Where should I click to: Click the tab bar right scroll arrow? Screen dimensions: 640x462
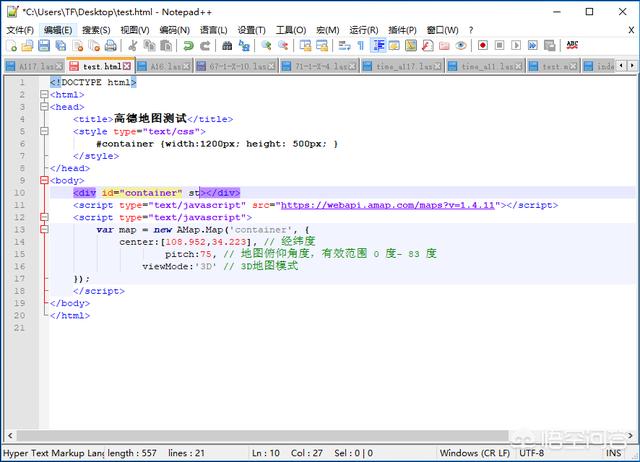click(632, 66)
